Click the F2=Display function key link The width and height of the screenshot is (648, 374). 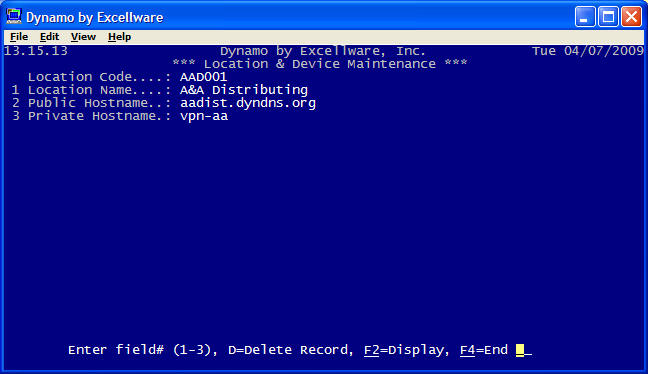(406, 350)
